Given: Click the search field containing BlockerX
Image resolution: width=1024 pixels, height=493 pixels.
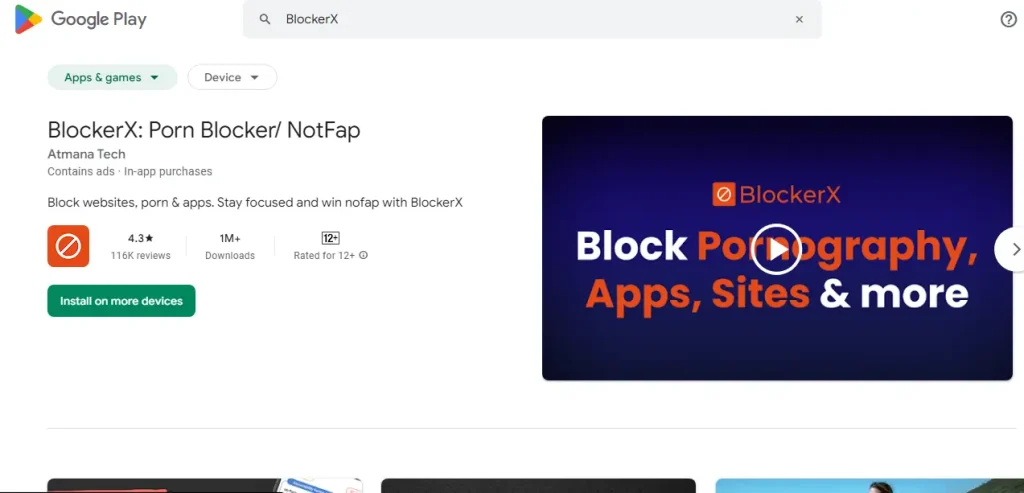Looking at the screenshot, I should (532, 20).
